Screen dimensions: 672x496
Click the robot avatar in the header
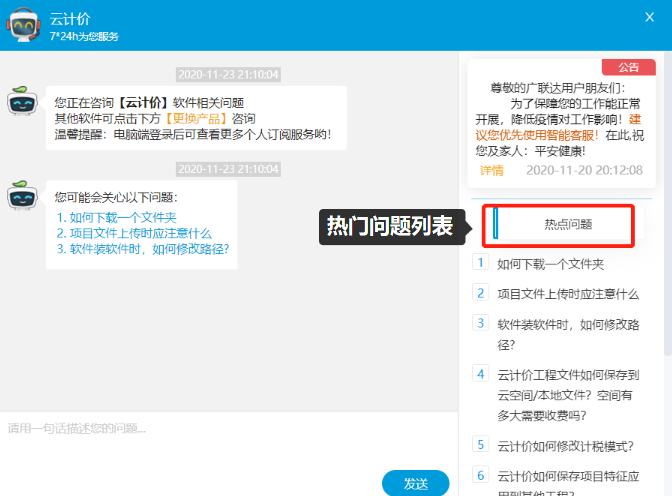24,26
